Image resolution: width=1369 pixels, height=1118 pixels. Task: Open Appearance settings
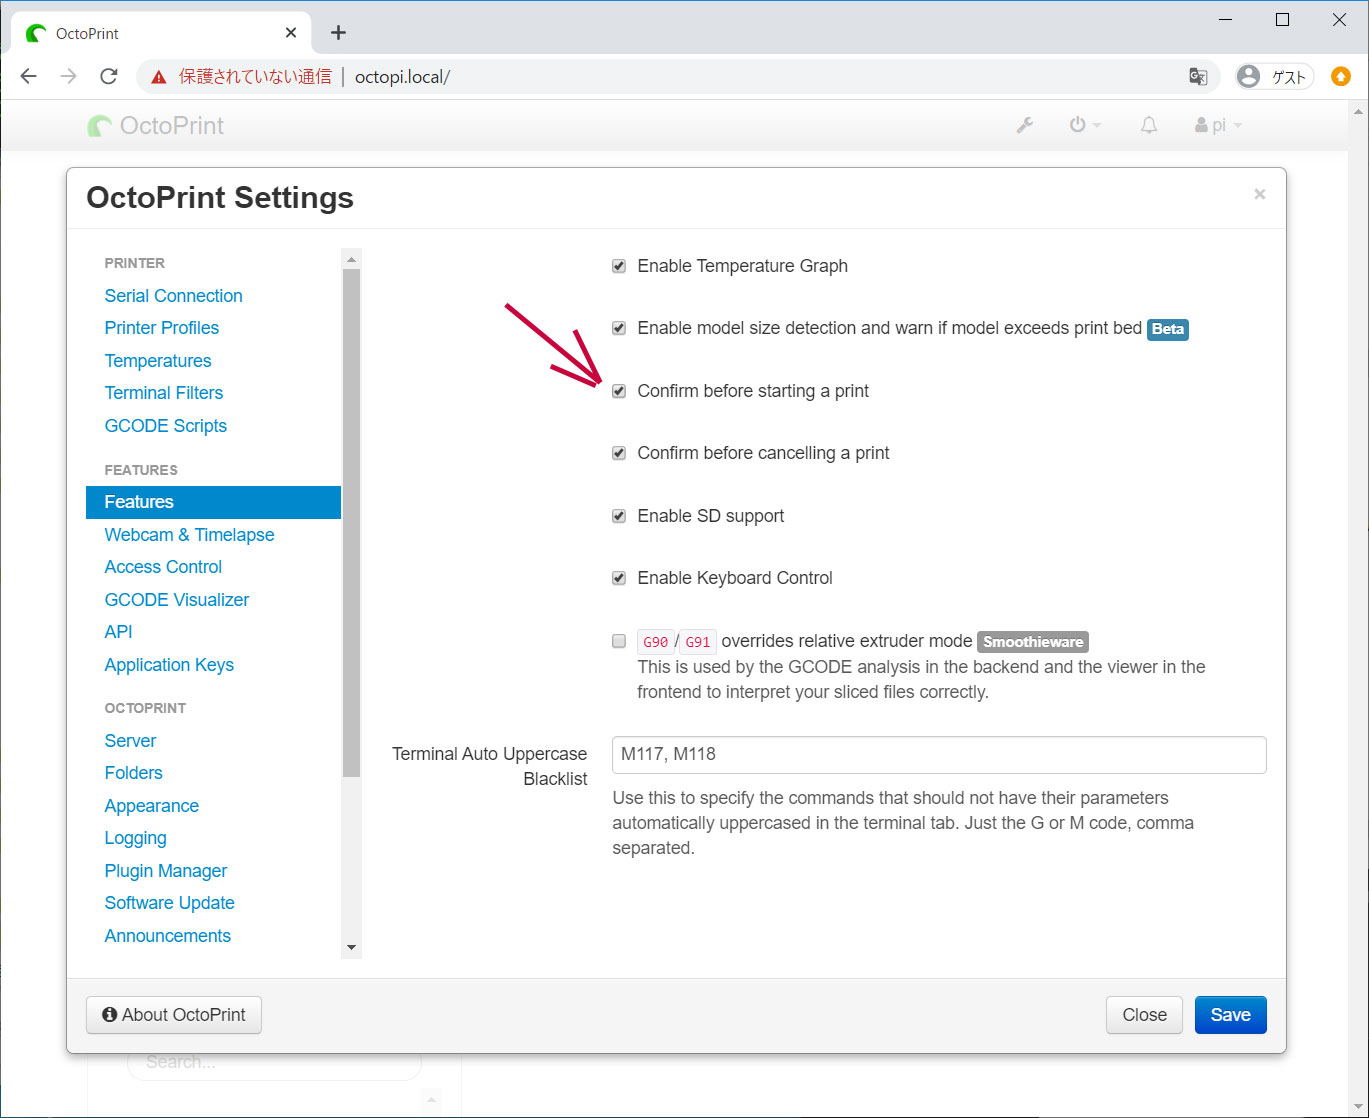[x=151, y=806]
